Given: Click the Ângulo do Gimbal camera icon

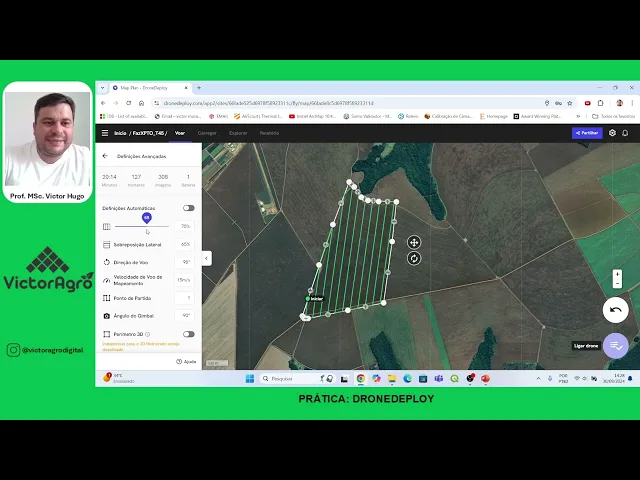Looking at the screenshot, I should pos(107,316).
